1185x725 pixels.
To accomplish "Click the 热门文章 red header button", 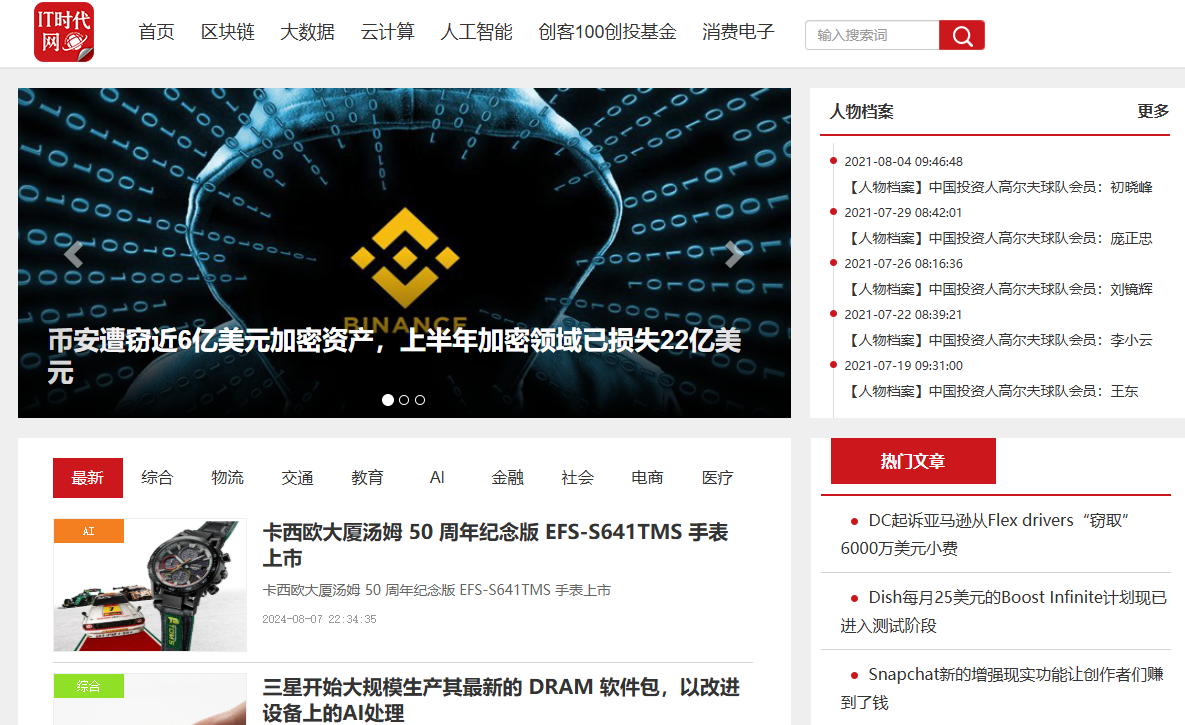I will click(913, 461).
